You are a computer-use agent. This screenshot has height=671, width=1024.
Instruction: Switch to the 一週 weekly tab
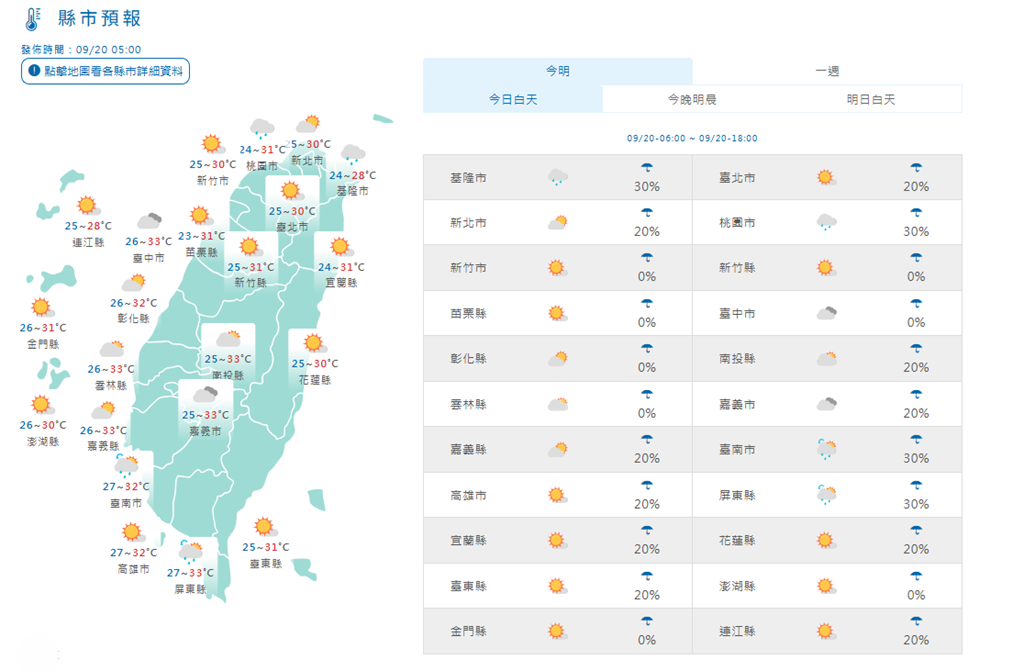tap(827, 71)
